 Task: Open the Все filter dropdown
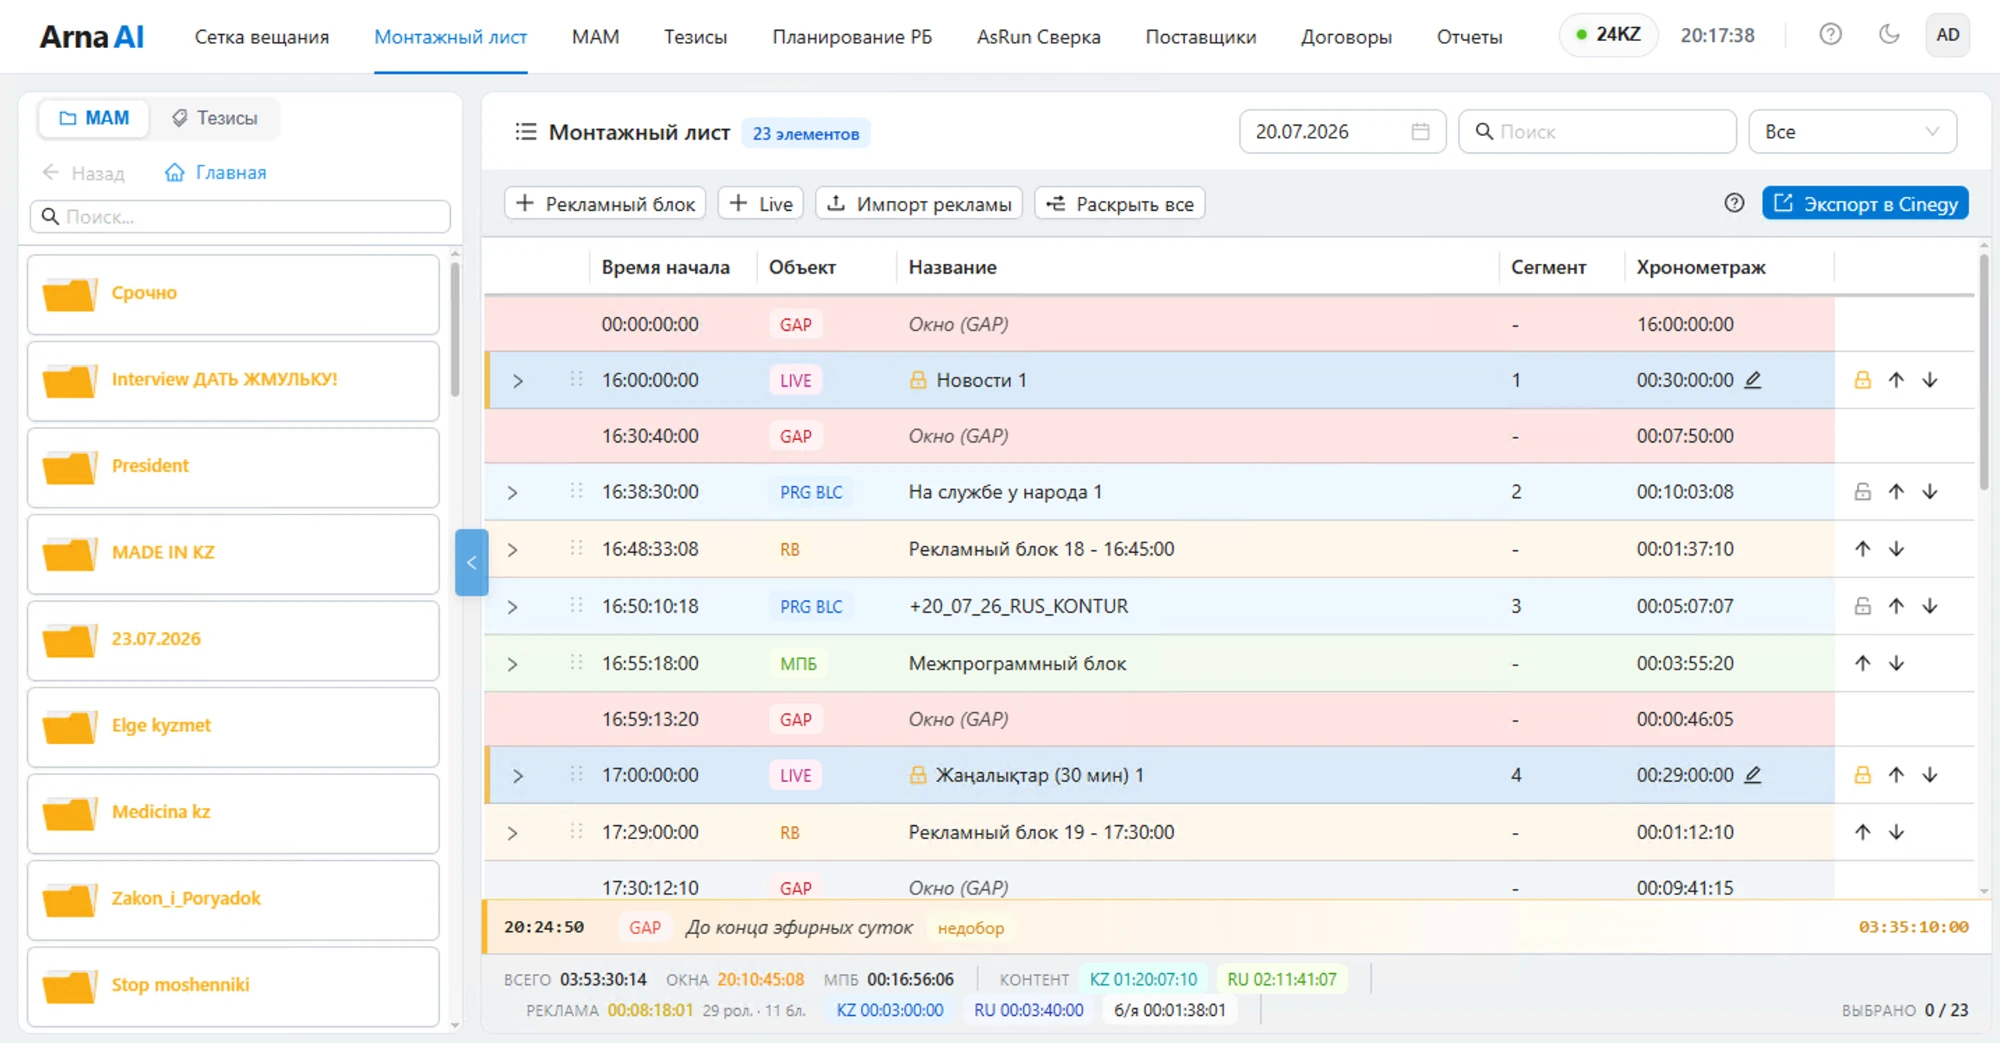(x=1852, y=132)
